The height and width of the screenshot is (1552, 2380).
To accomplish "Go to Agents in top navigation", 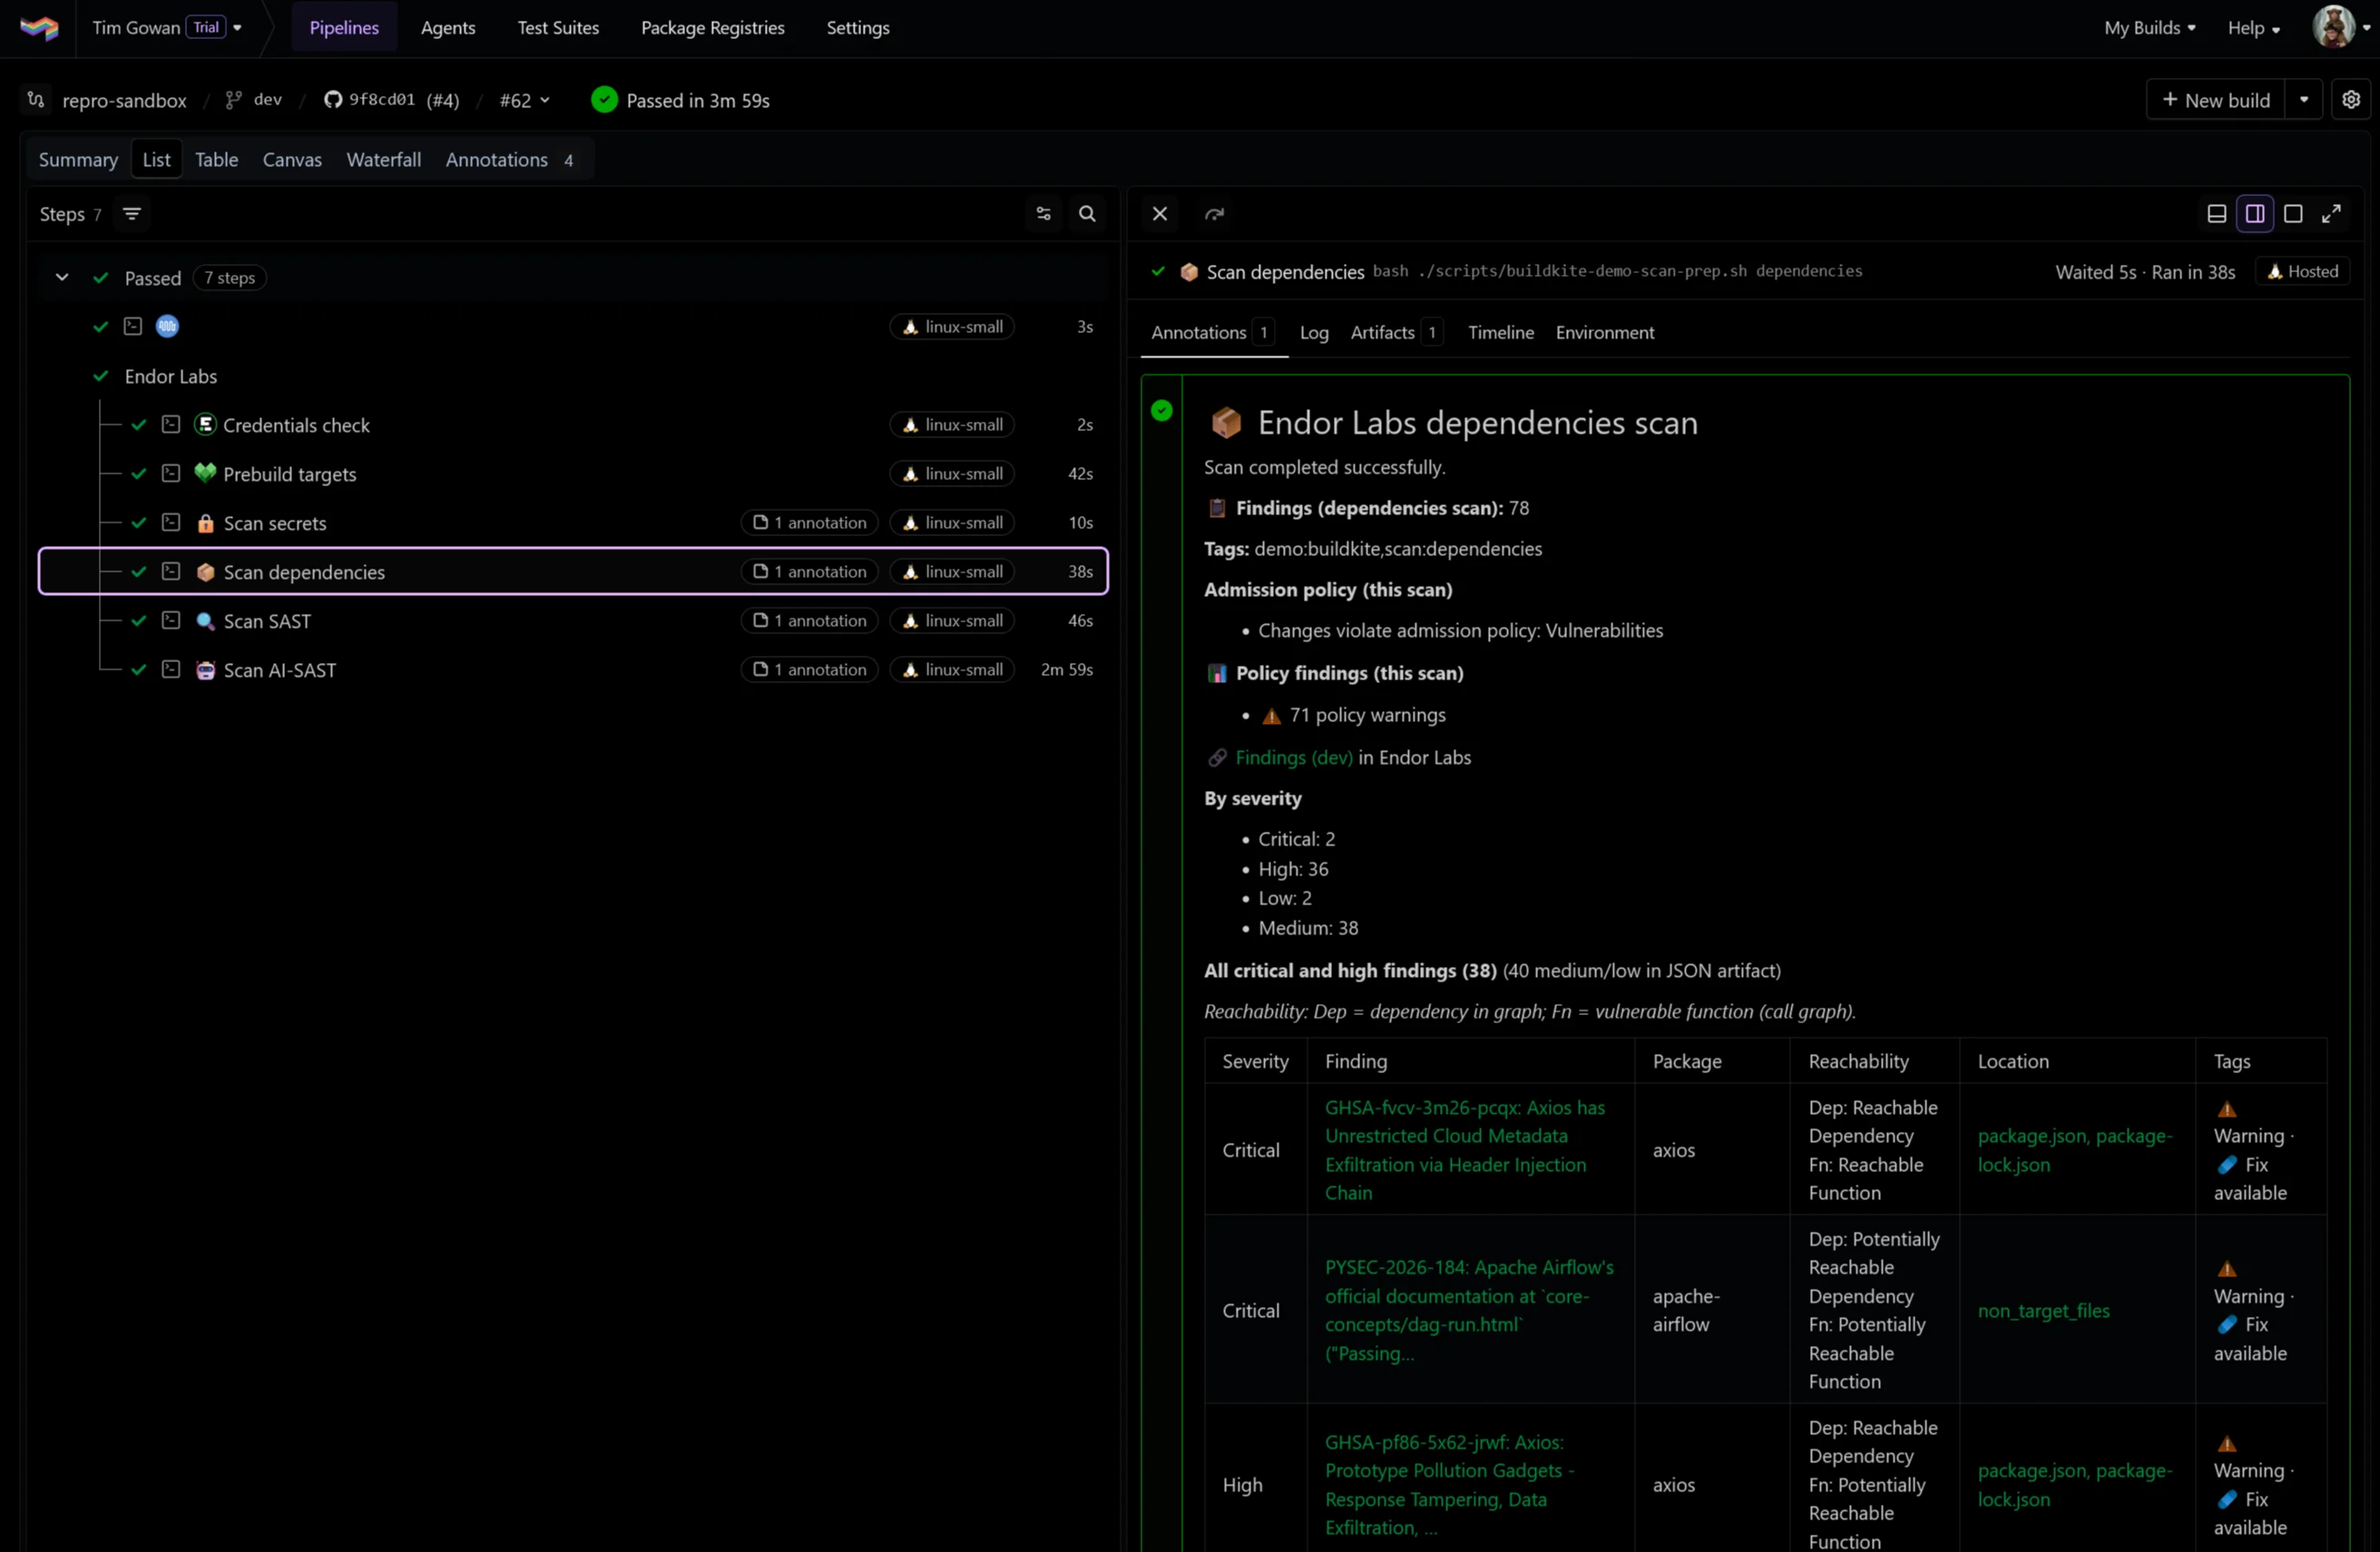I will click(448, 28).
